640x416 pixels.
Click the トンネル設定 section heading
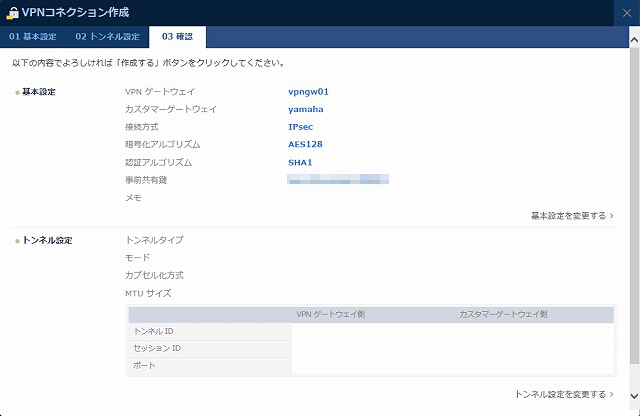pyautogui.click(x=47, y=240)
